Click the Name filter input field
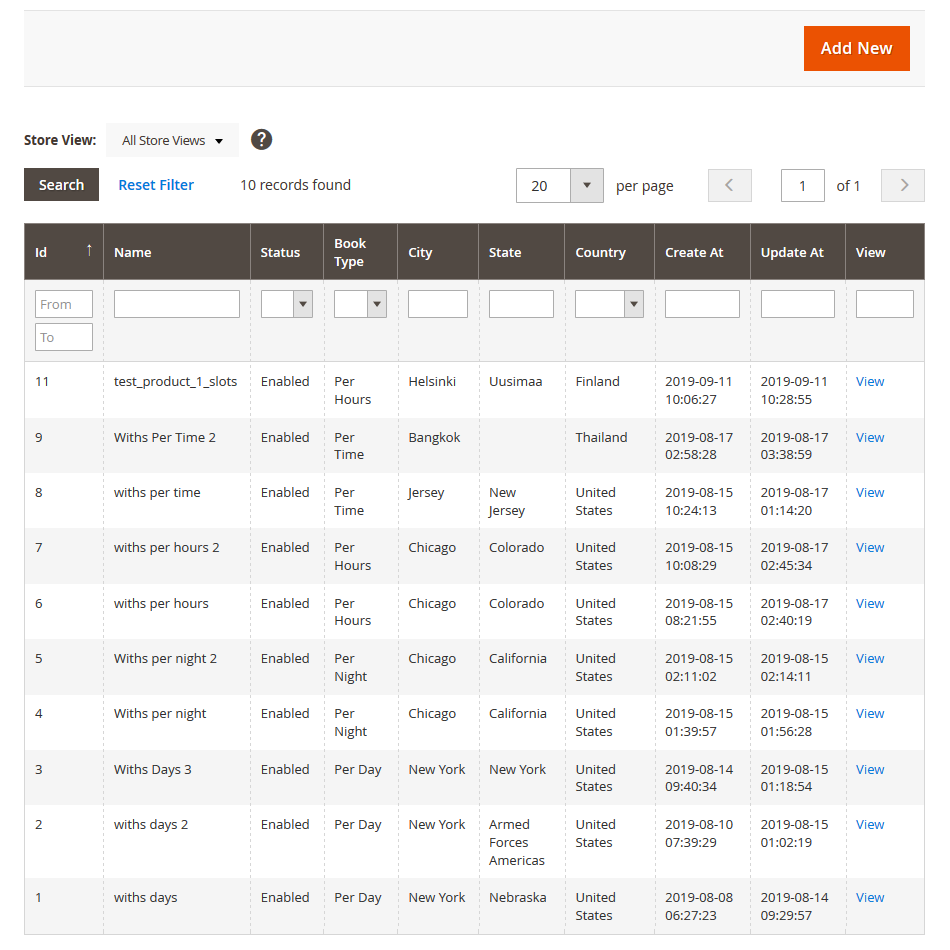950x950 pixels. [x=177, y=304]
